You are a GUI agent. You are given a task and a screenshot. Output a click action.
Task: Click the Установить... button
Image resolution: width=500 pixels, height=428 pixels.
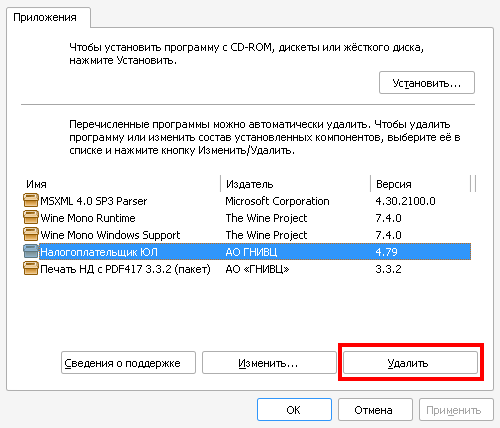click(427, 83)
